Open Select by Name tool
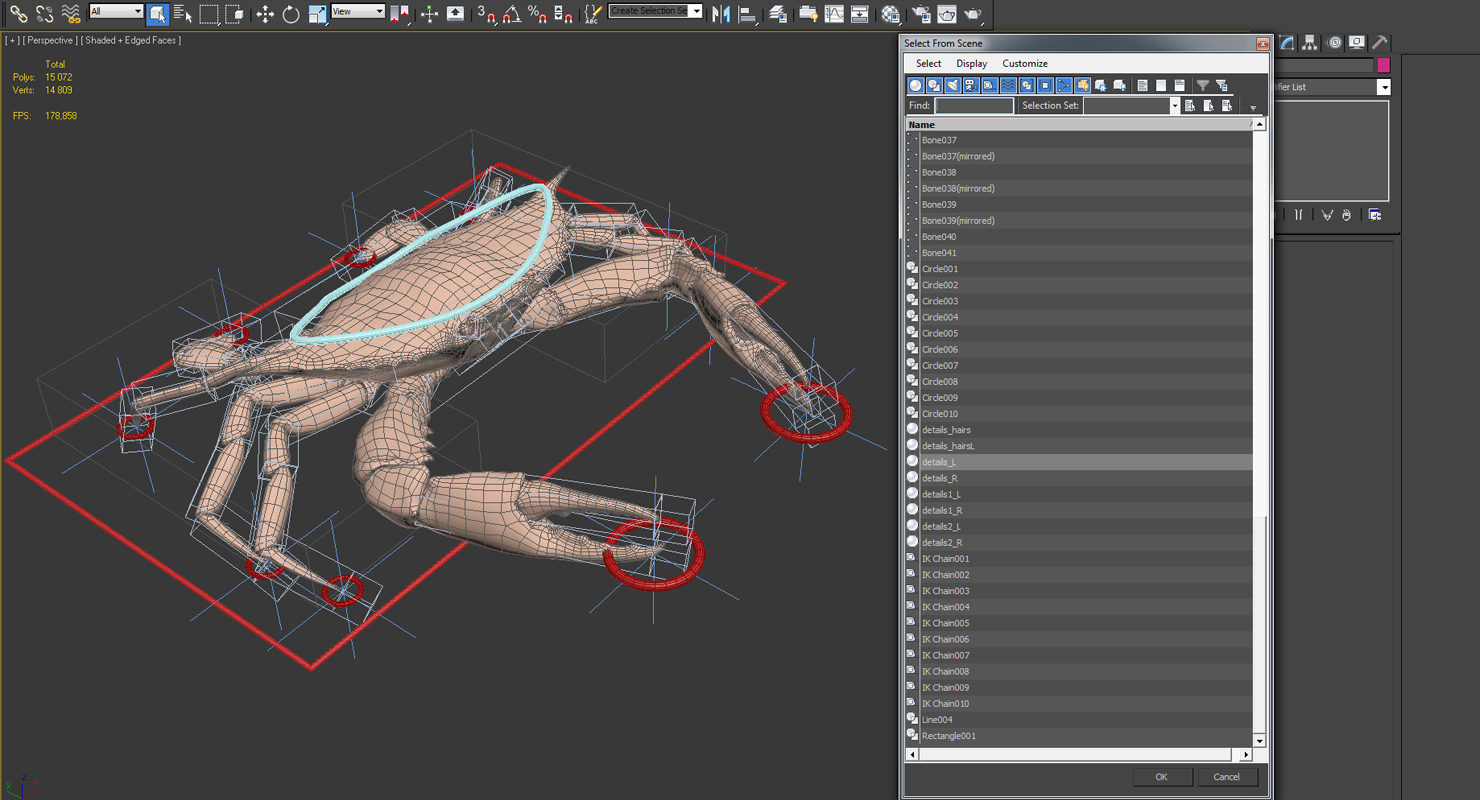 pyautogui.click(x=182, y=13)
